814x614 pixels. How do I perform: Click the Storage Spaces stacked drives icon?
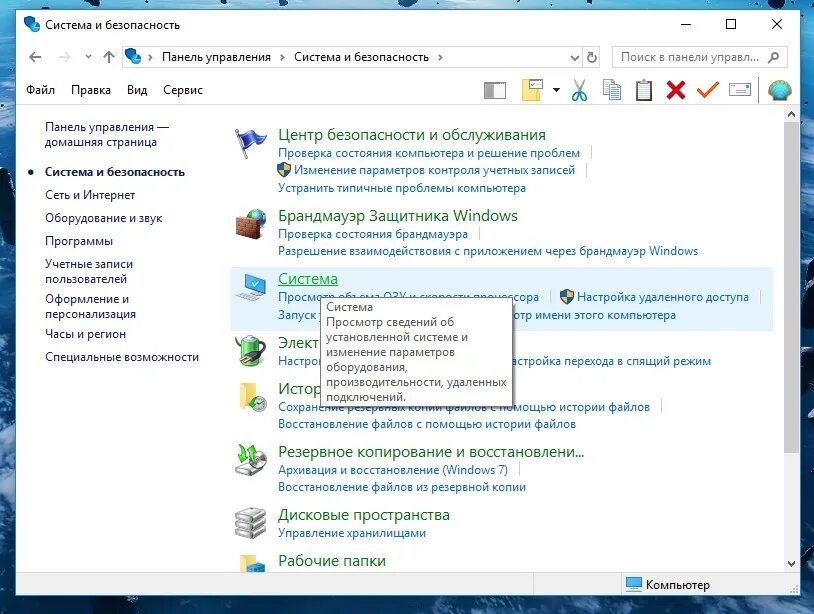(x=251, y=523)
